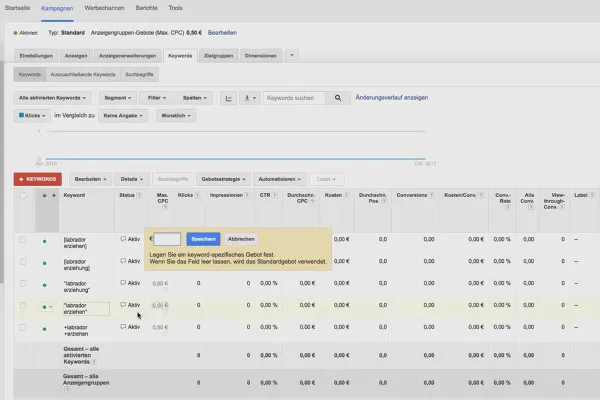The height and width of the screenshot is (400, 600).
Task: Click Abbrechen in the bid popup
Action: (241, 239)
